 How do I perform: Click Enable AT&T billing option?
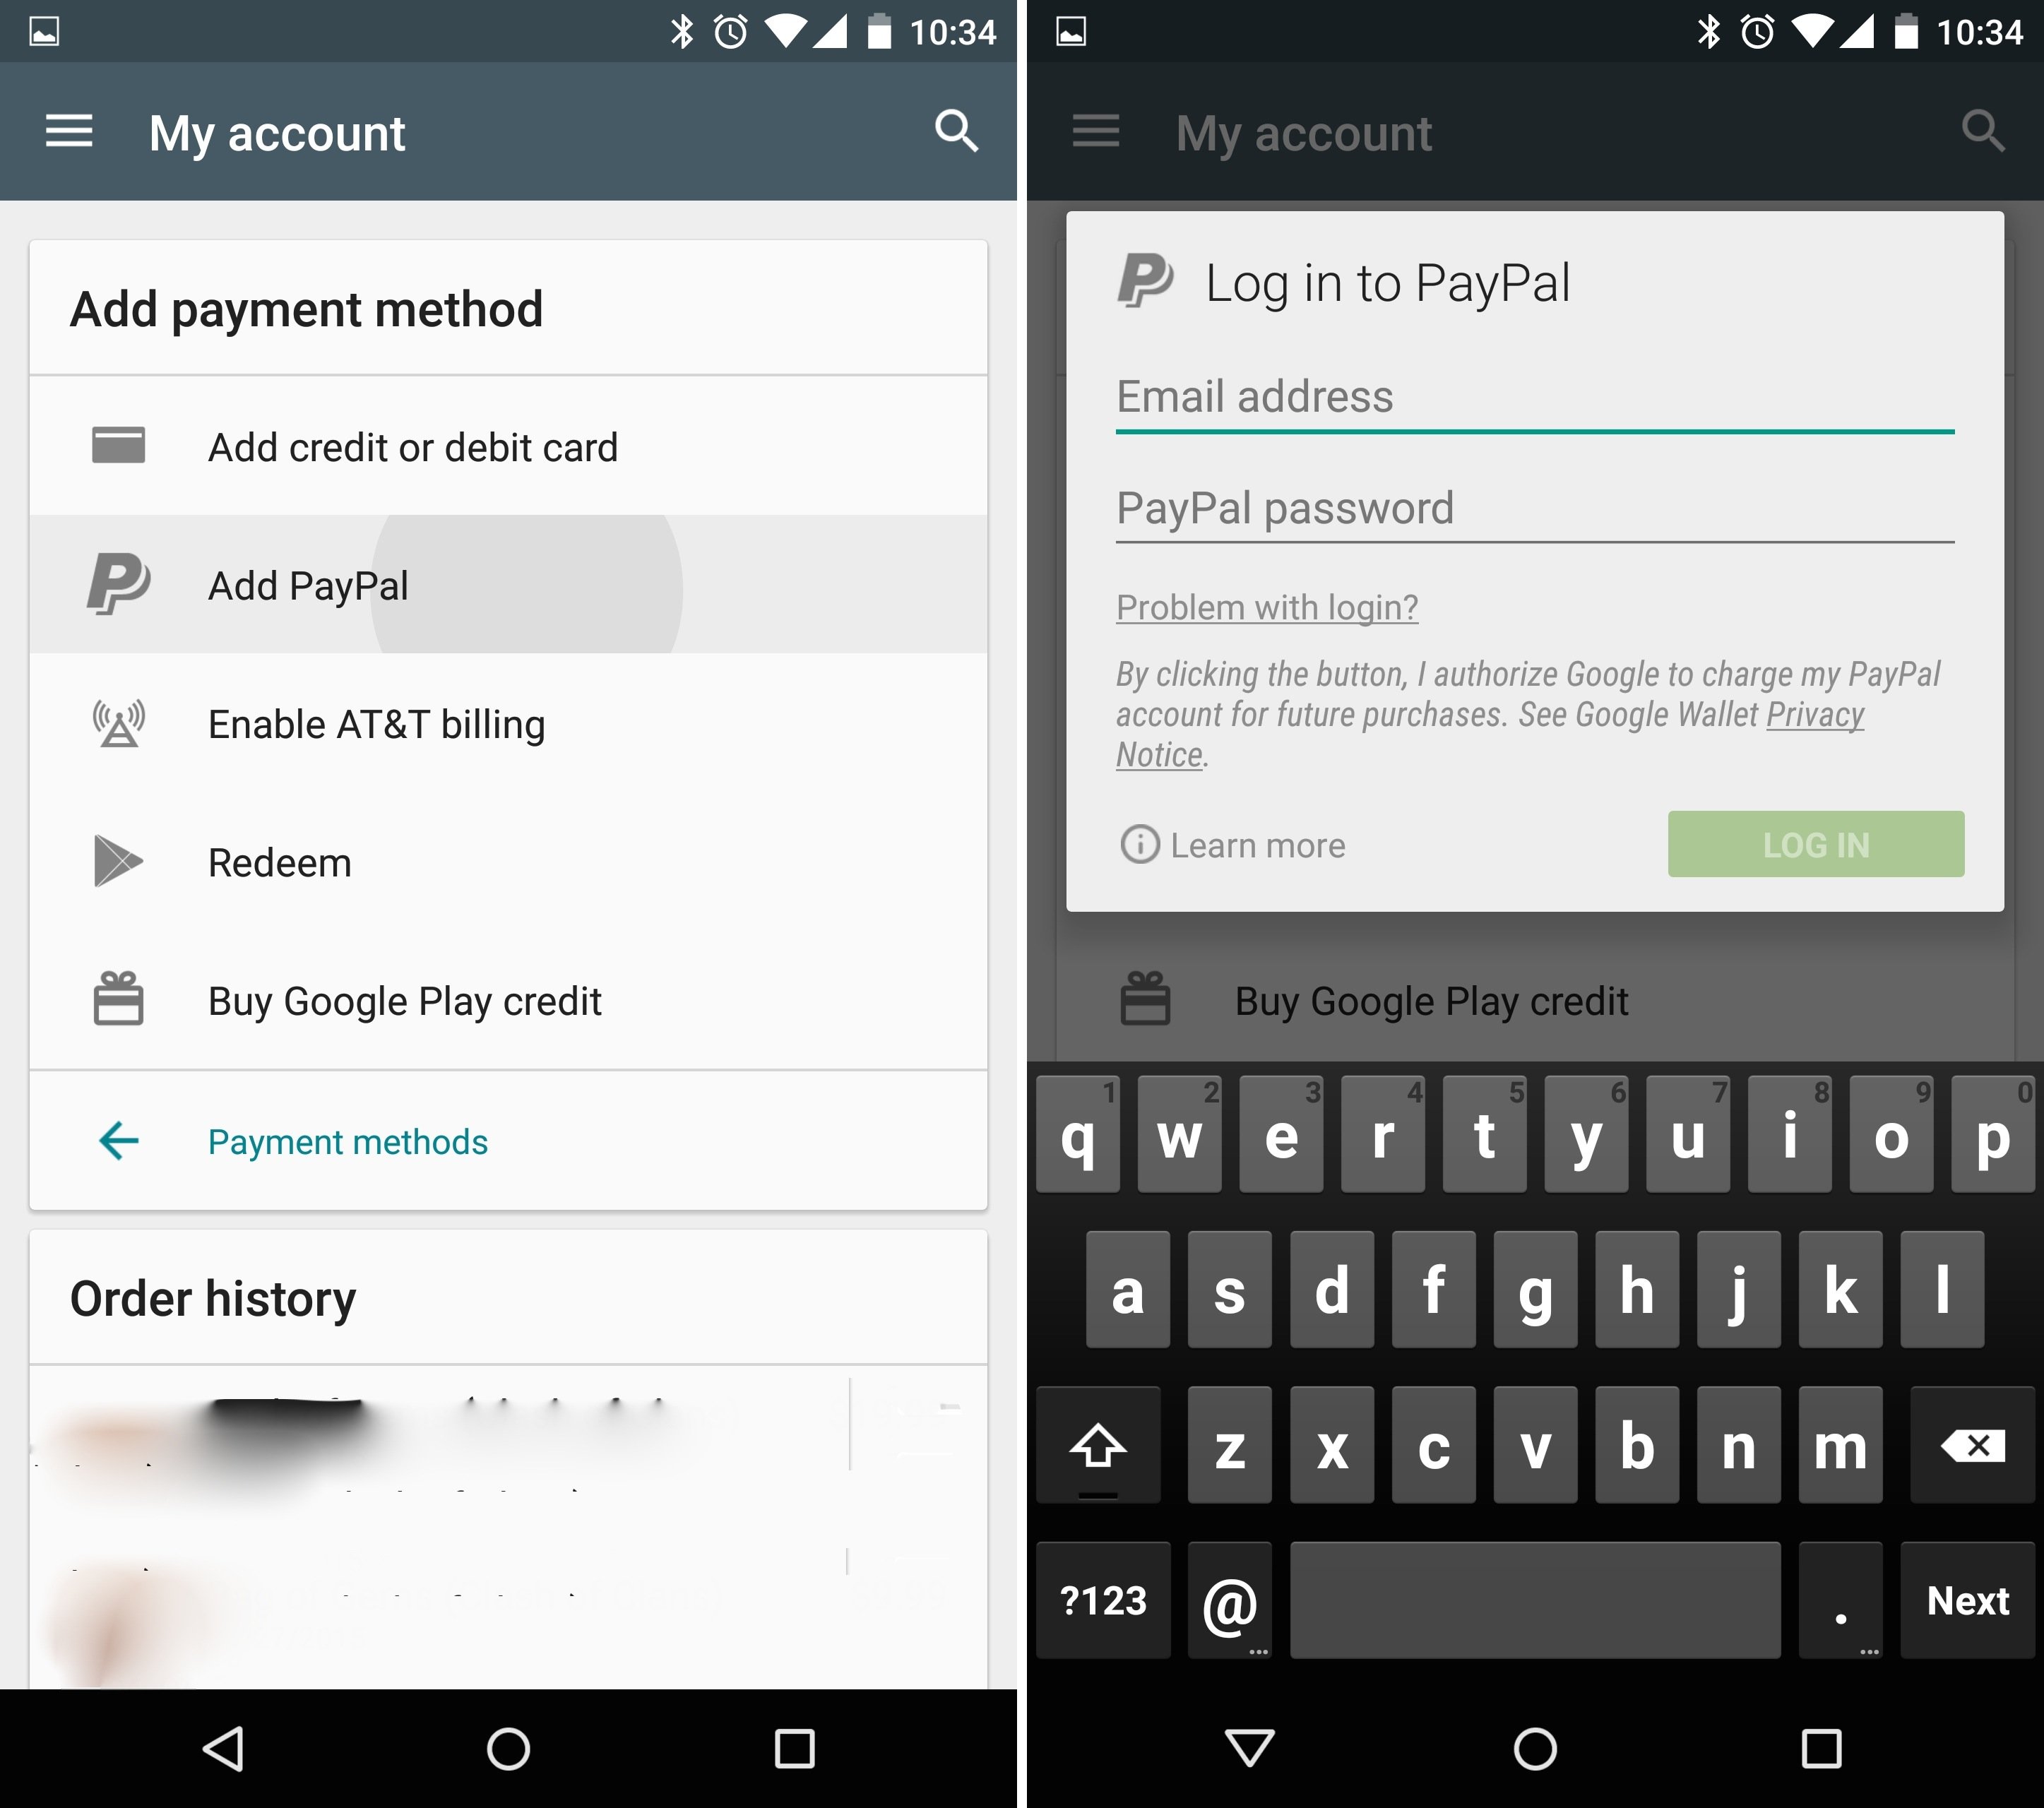click(x=506, y=724)
